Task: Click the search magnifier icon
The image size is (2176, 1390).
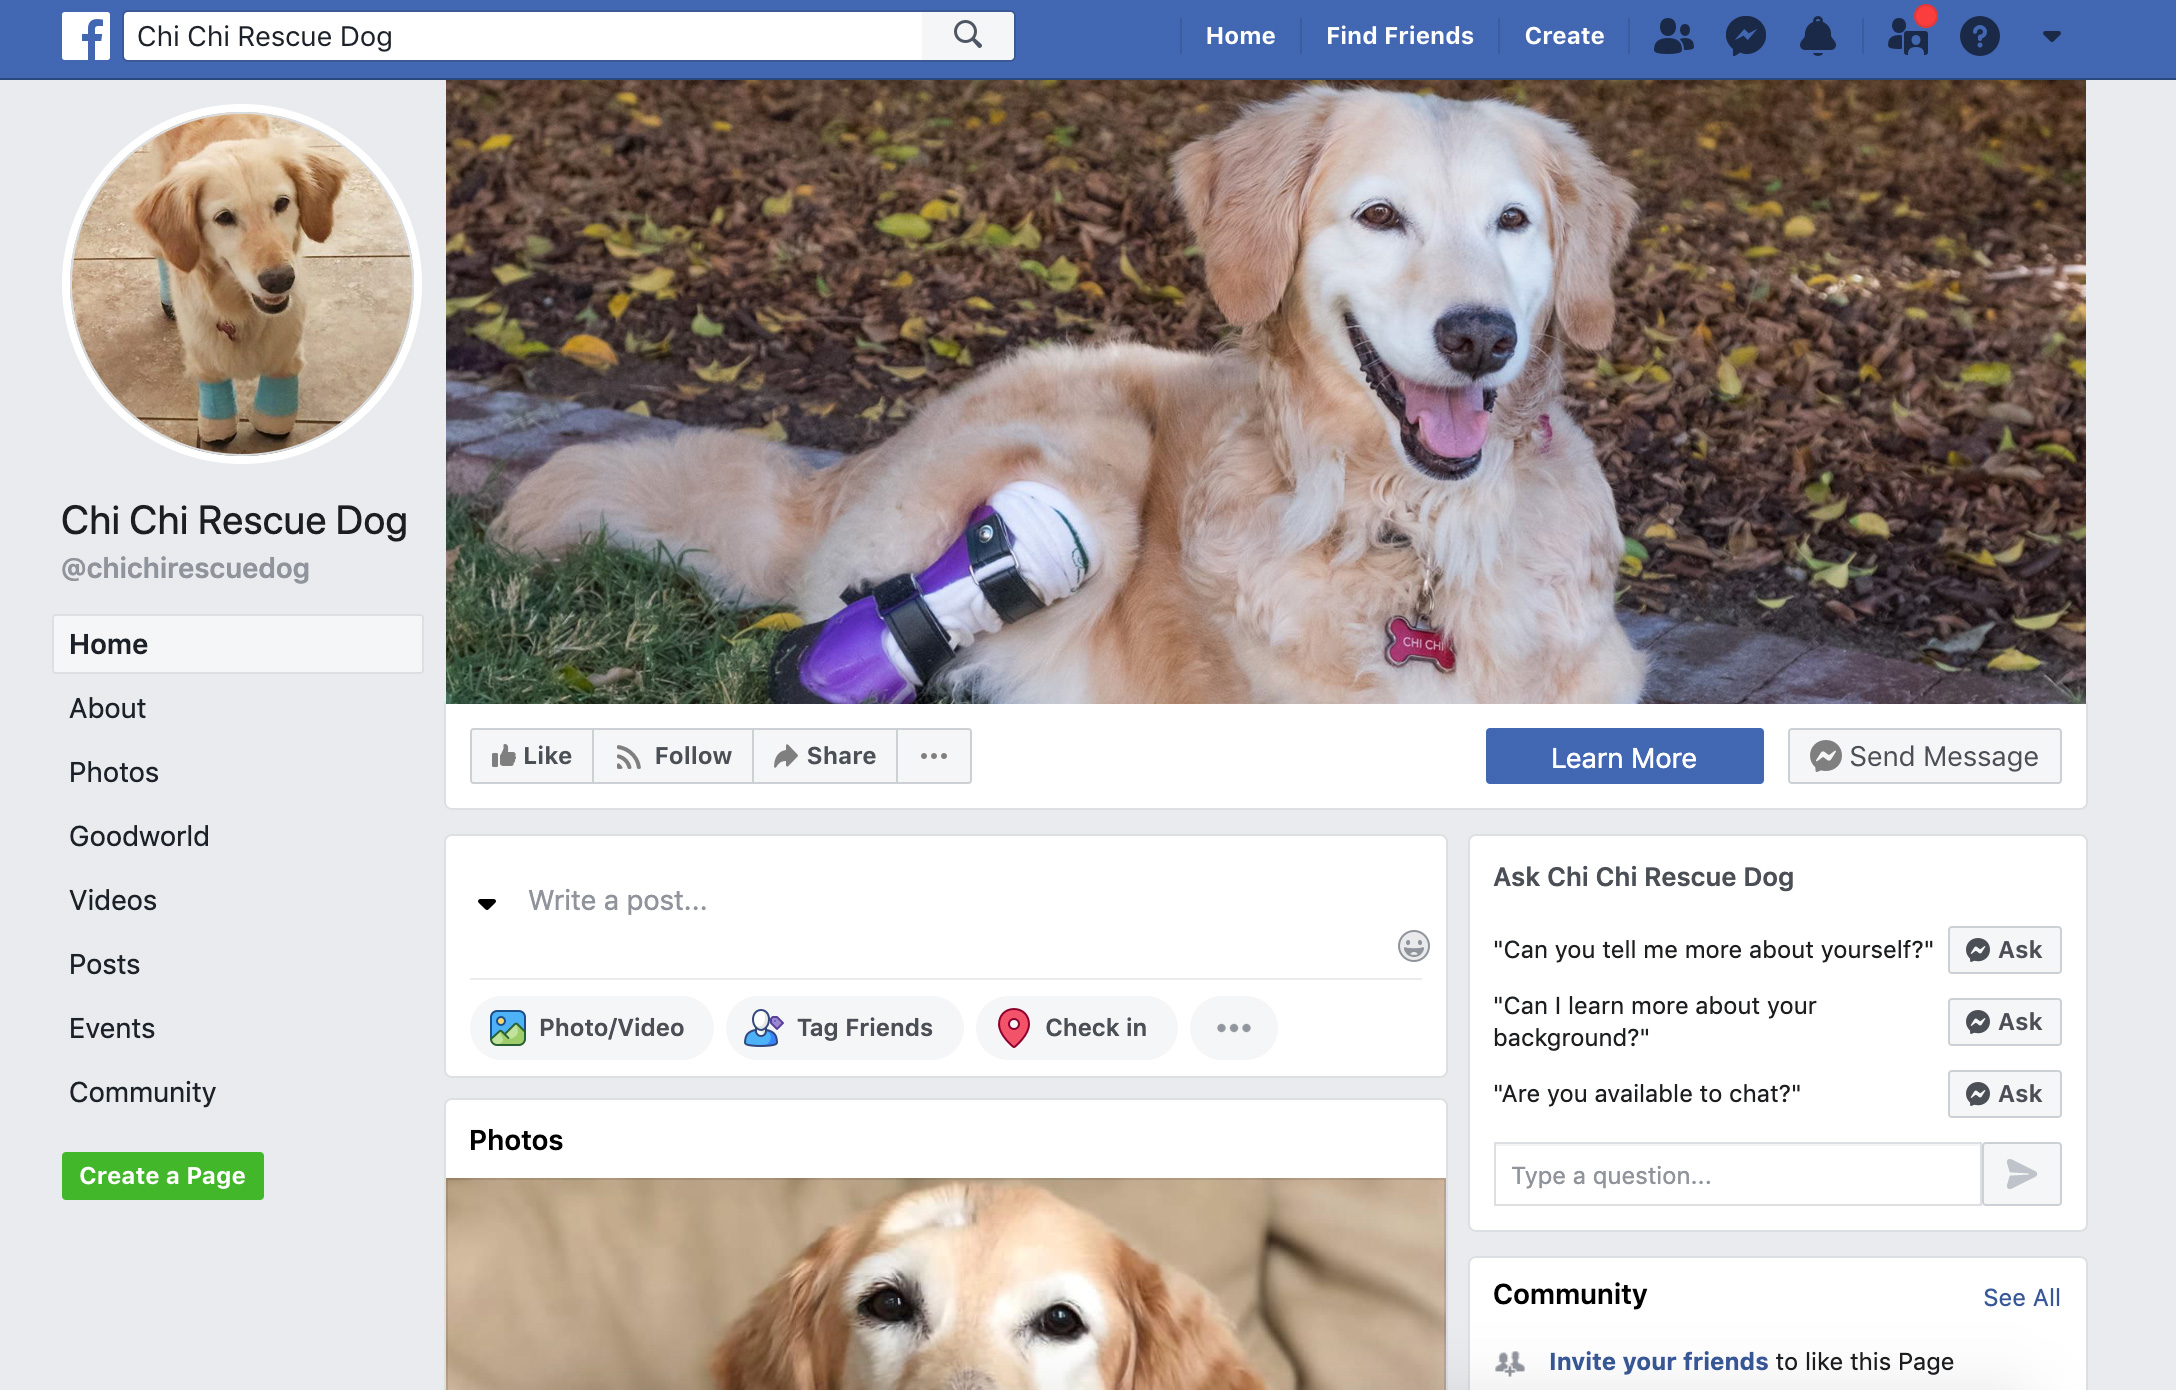Action: pyautogui.click(x=967, y=36)
